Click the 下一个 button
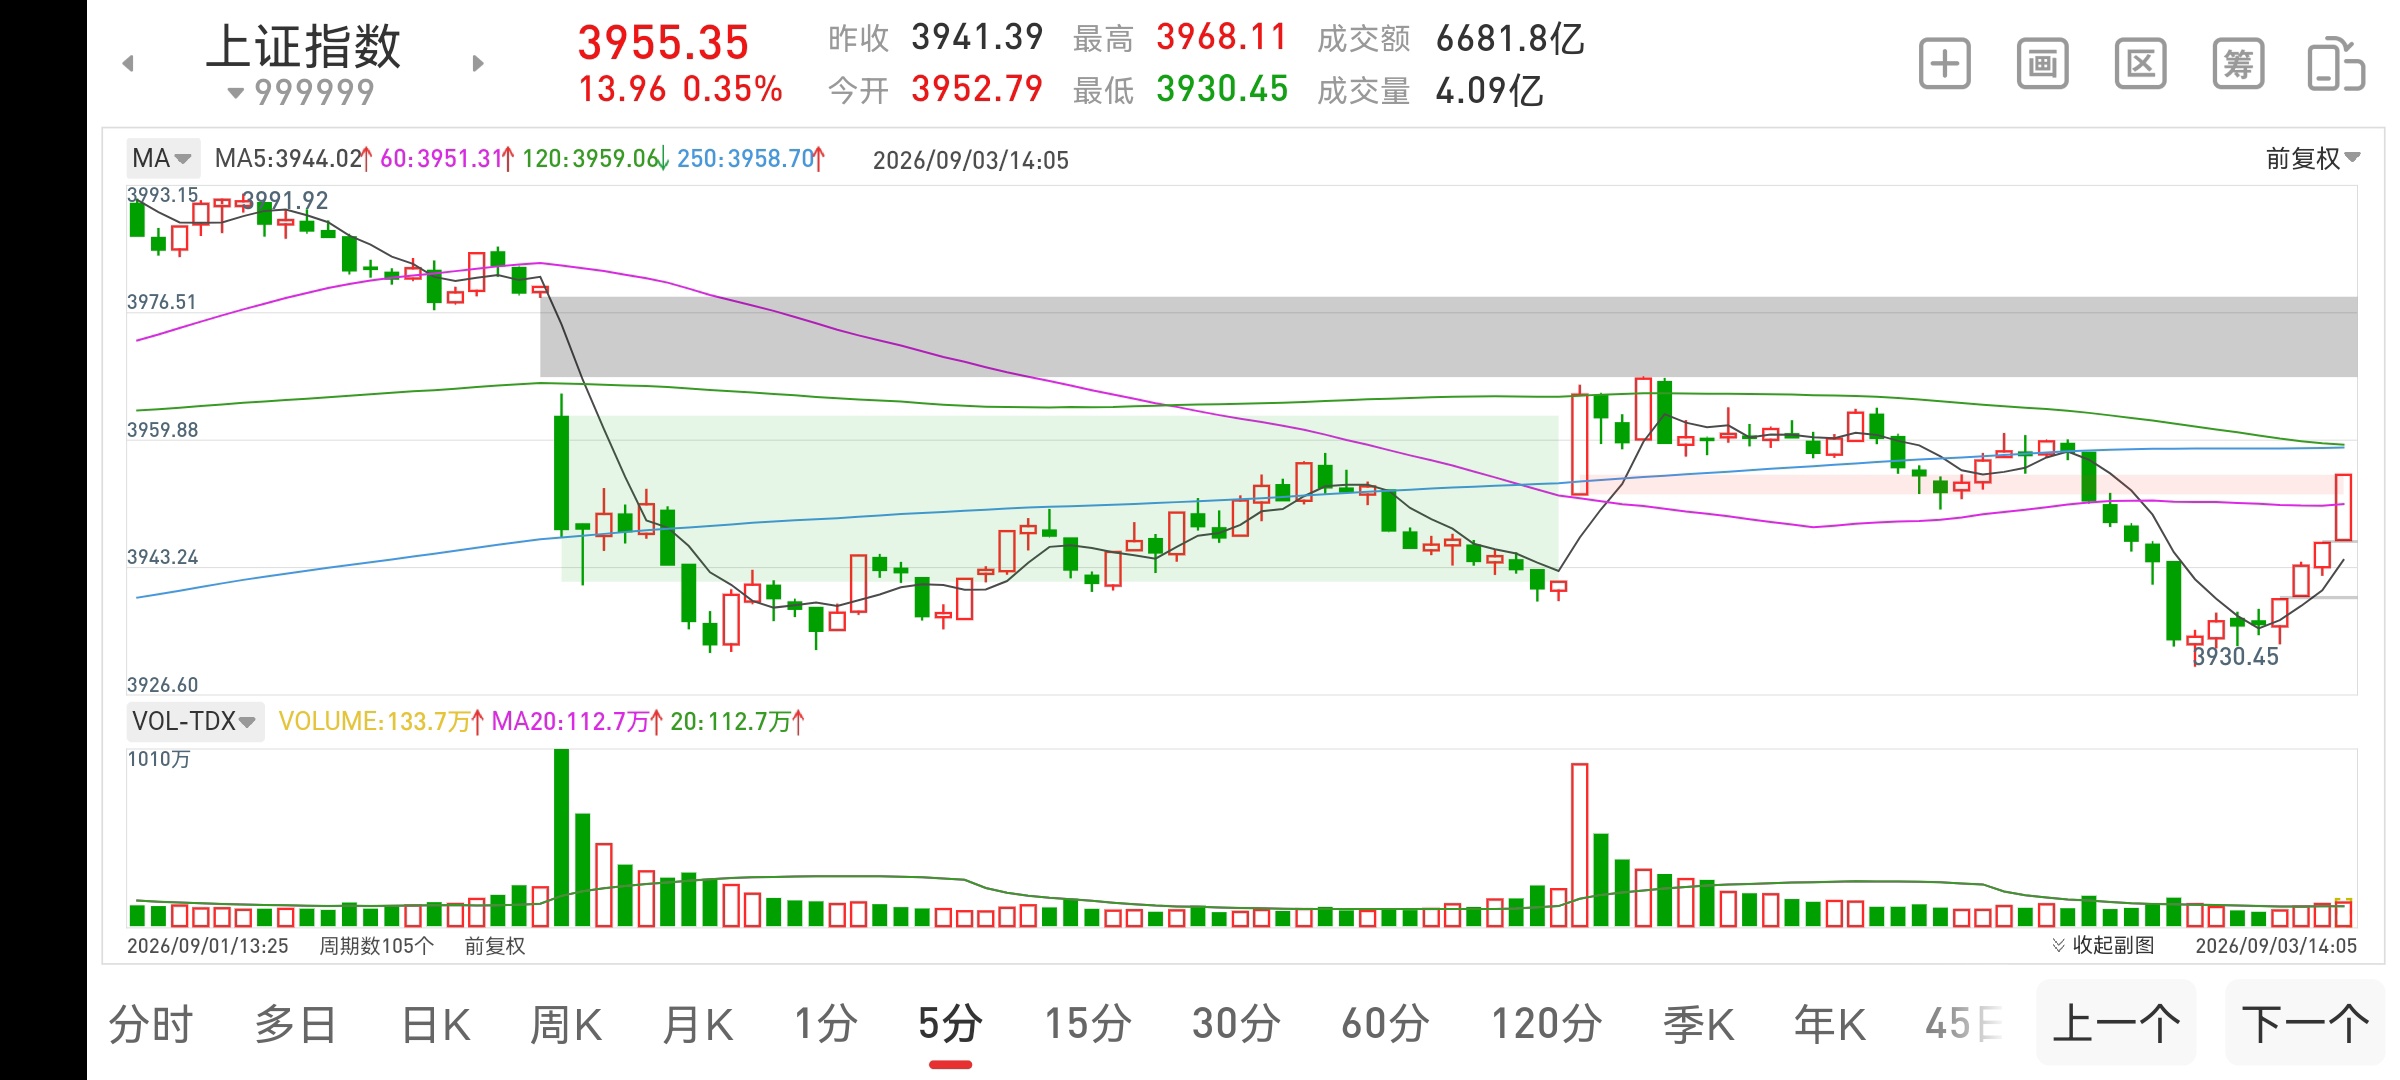 2305,1024
